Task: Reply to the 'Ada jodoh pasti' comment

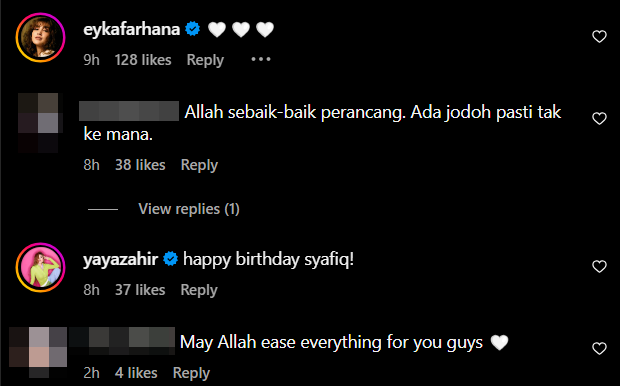Action: coord(199,165)
